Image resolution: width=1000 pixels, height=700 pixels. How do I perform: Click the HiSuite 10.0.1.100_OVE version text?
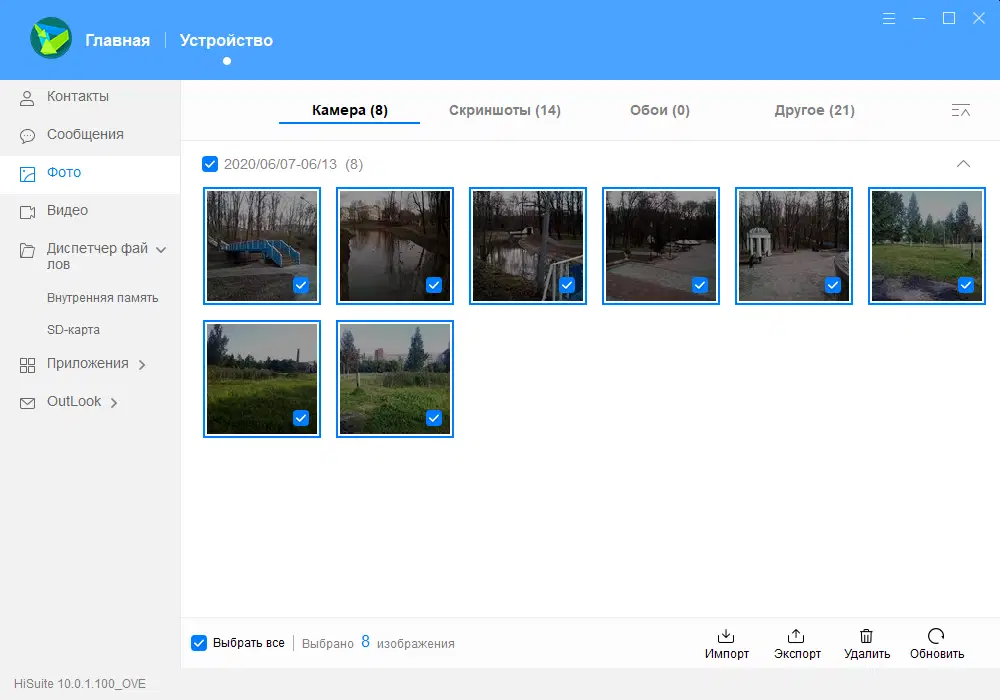pos(80,684)
